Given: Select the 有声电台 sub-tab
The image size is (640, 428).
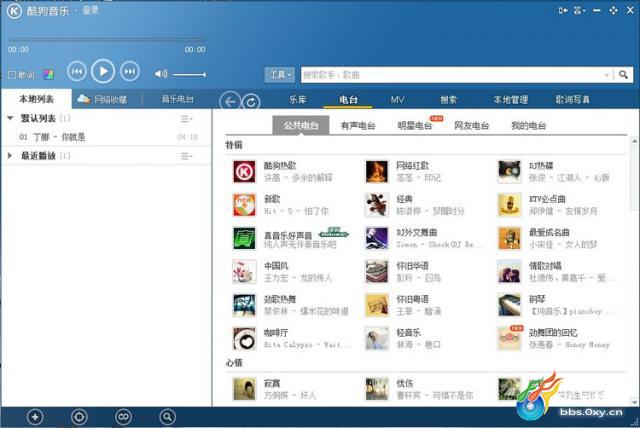Looking at the screenshot, I should pyautogui.click(x=358, y=126).
